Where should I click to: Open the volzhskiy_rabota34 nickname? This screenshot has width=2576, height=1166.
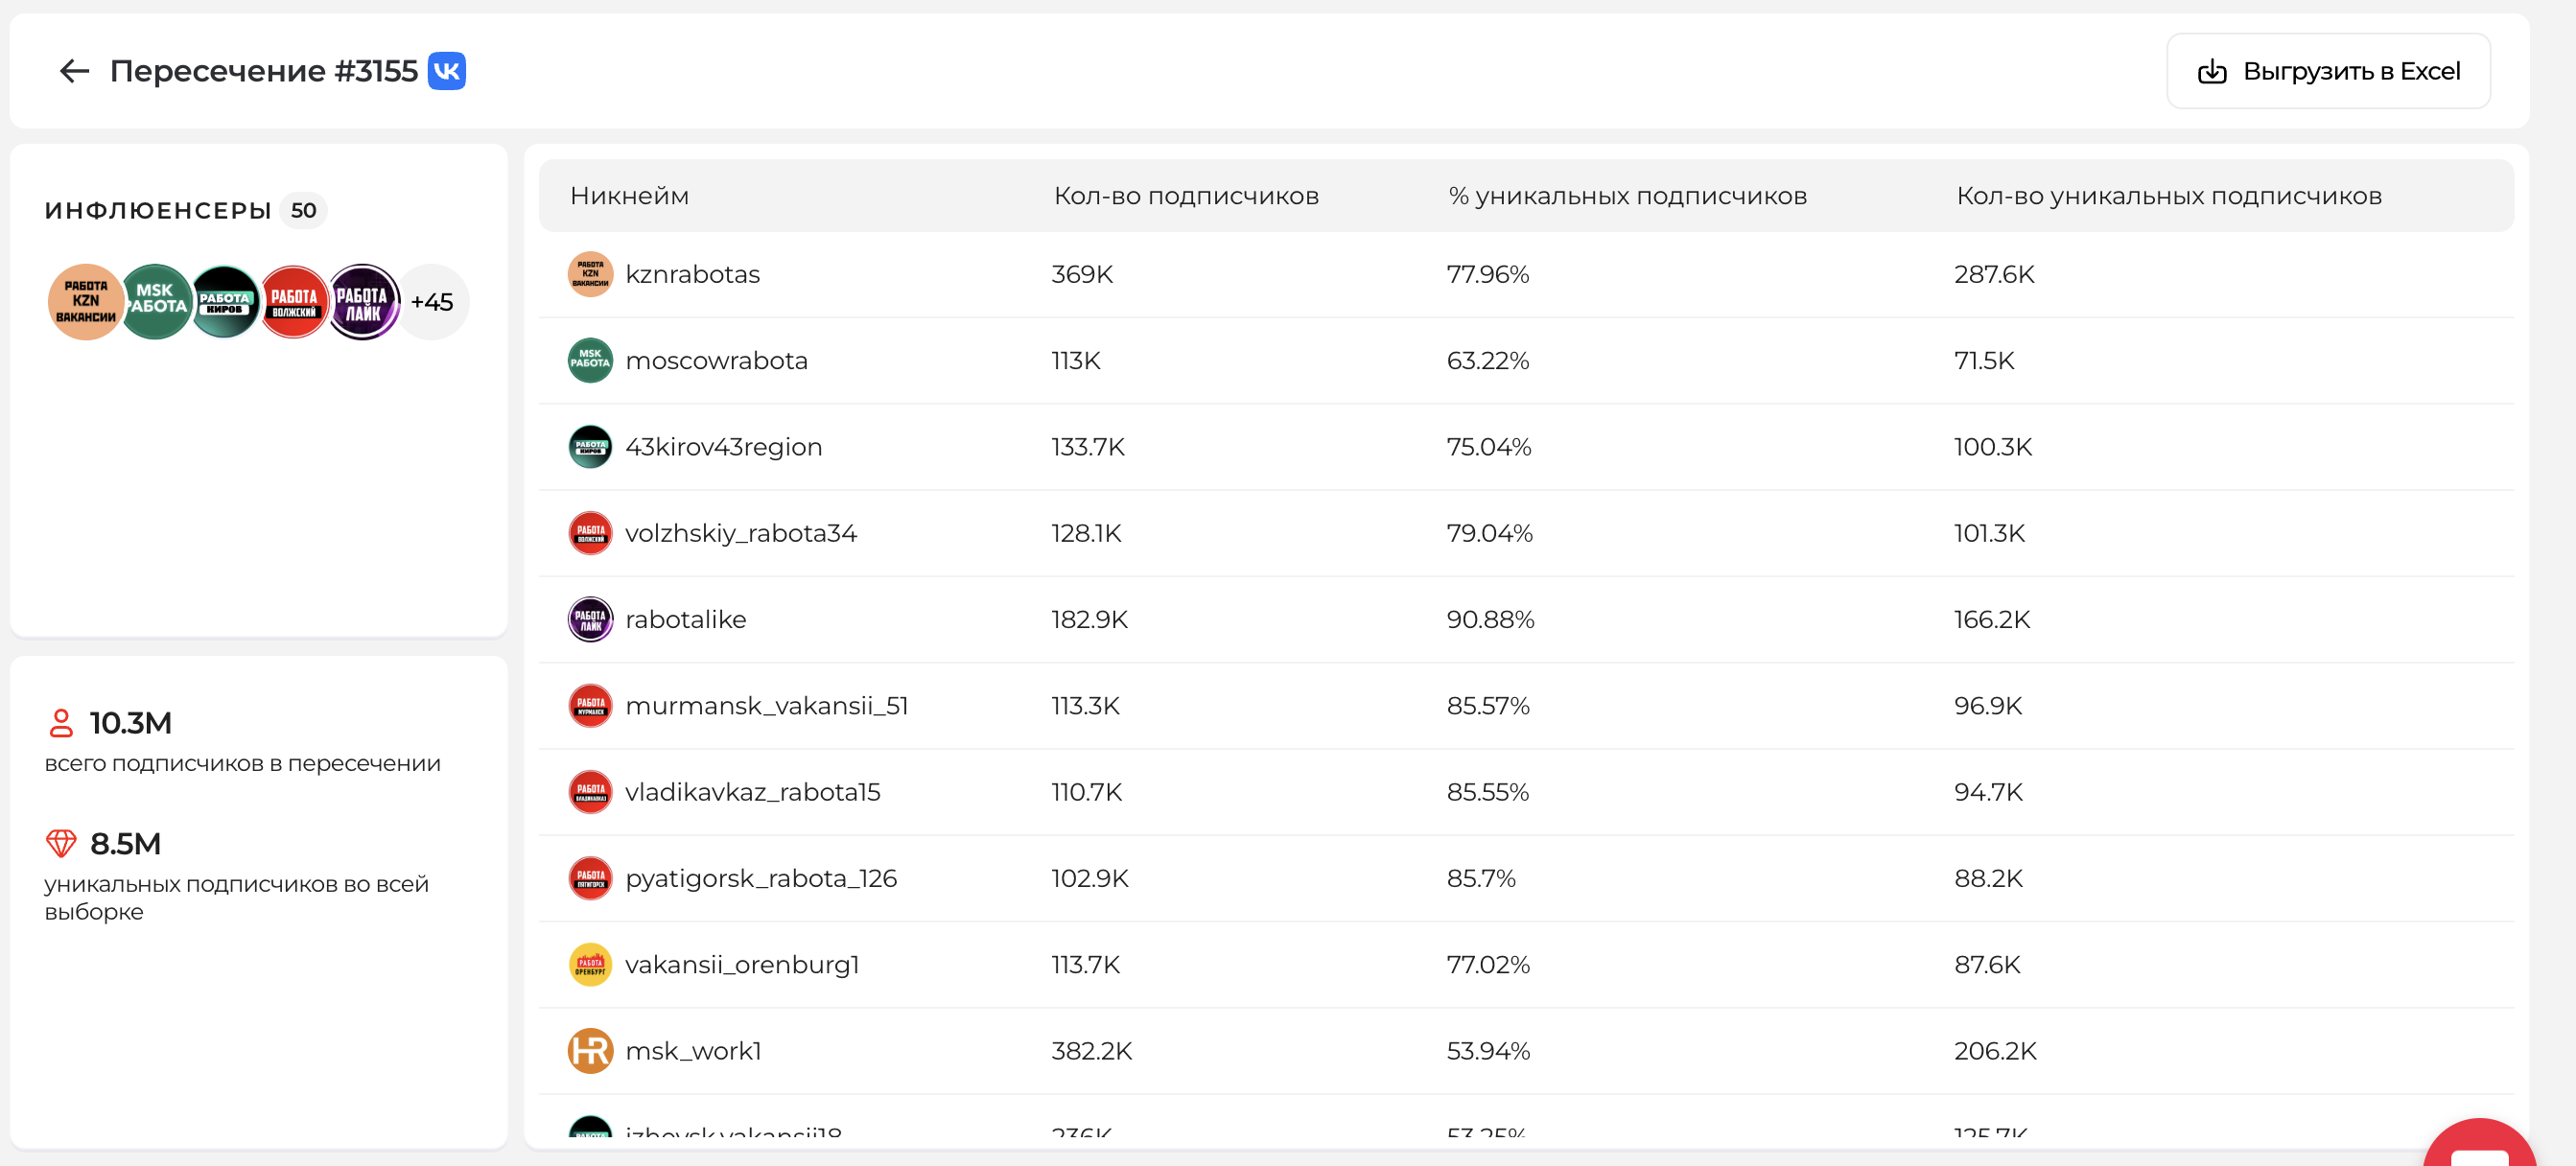(x=741, y=533)
